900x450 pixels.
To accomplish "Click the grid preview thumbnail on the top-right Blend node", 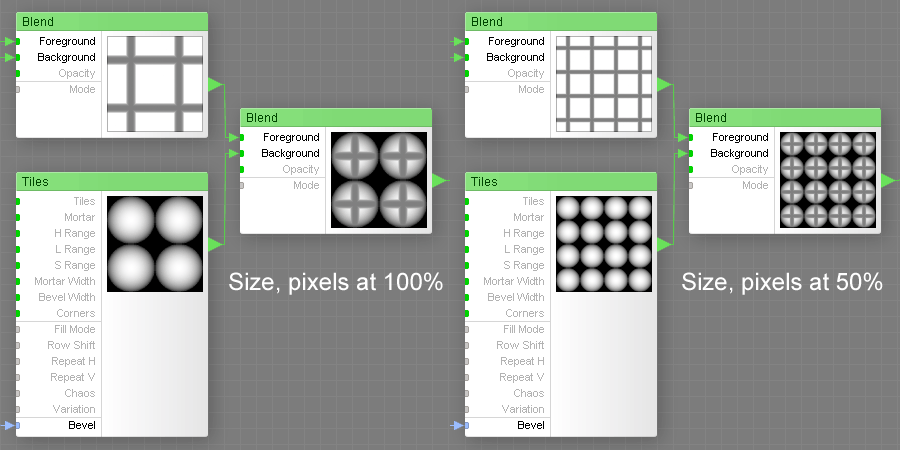I will click(x=603, y=85).
